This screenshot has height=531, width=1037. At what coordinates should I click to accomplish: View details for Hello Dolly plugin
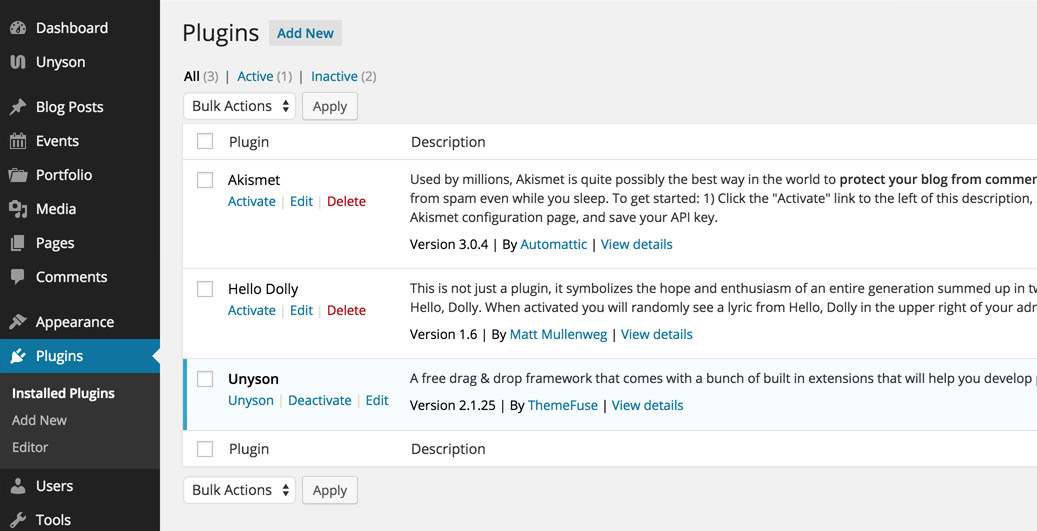[x=657, y=335]
